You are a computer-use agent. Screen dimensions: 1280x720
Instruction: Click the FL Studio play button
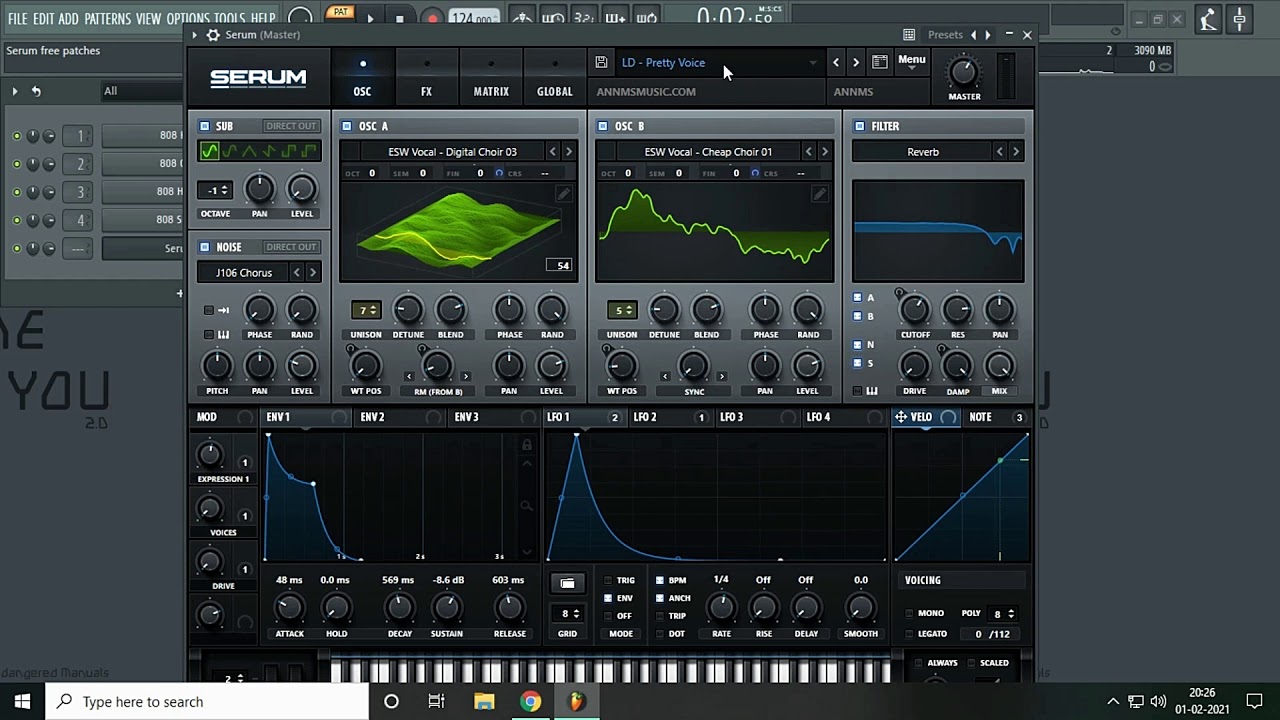pyautogui.click(x=370, y=18)
